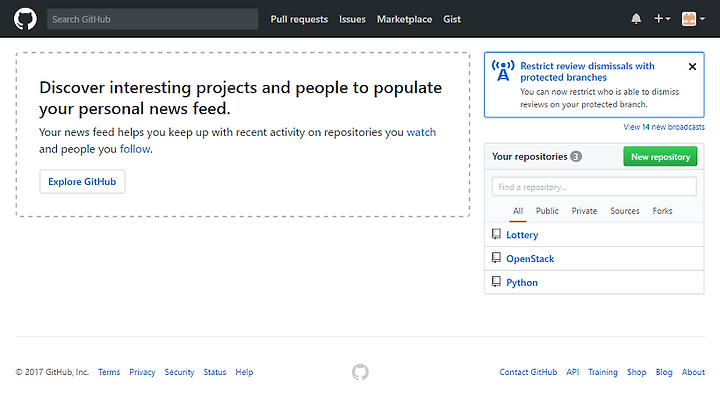The width and height of the screenshot is (720, 403).
Task: Open View 14 new broadcasts link
Action: click(x=664, y=127)
